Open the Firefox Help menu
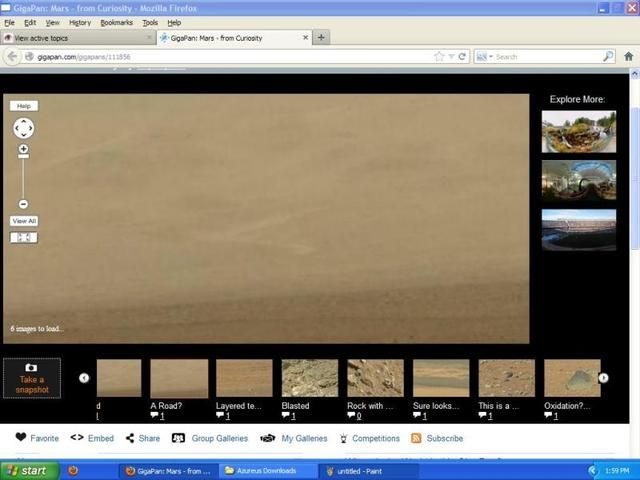The width and height of the screenshot is (640, 480). (x=174, y=23)
